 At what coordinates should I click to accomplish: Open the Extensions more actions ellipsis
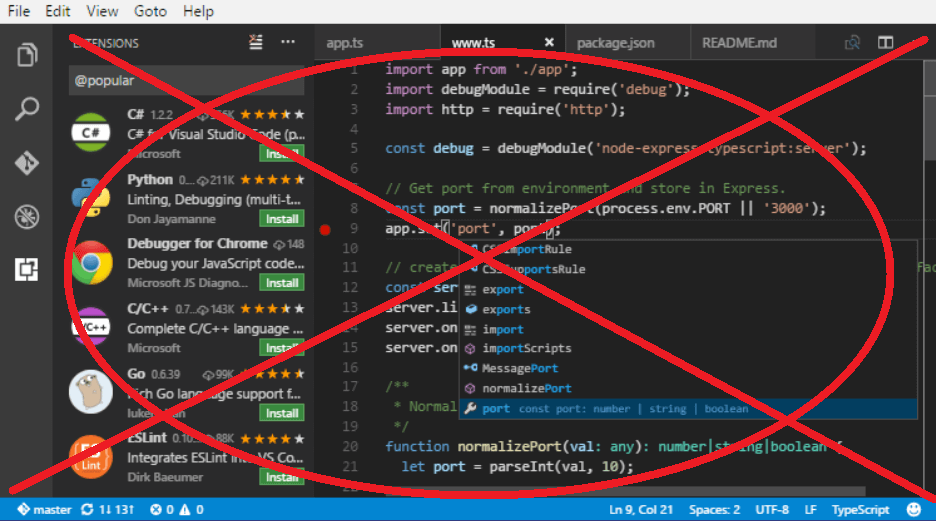point(288,42)
